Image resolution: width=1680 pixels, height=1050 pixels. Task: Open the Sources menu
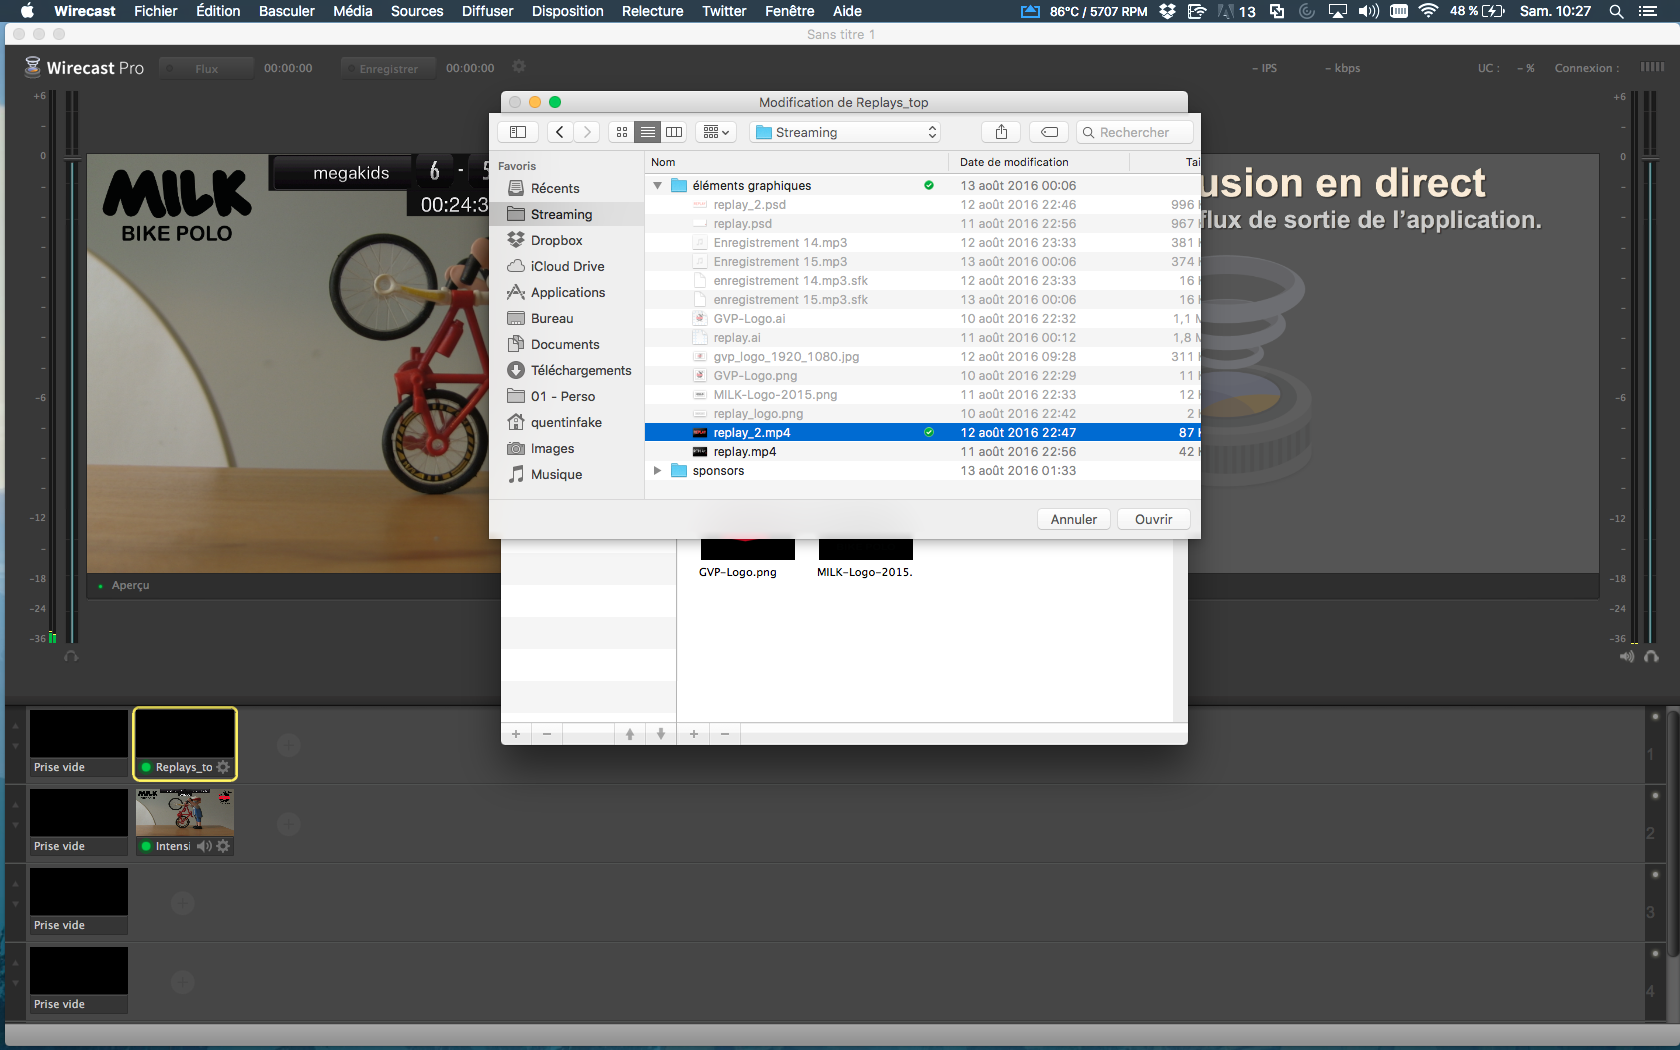click(416, 11)
